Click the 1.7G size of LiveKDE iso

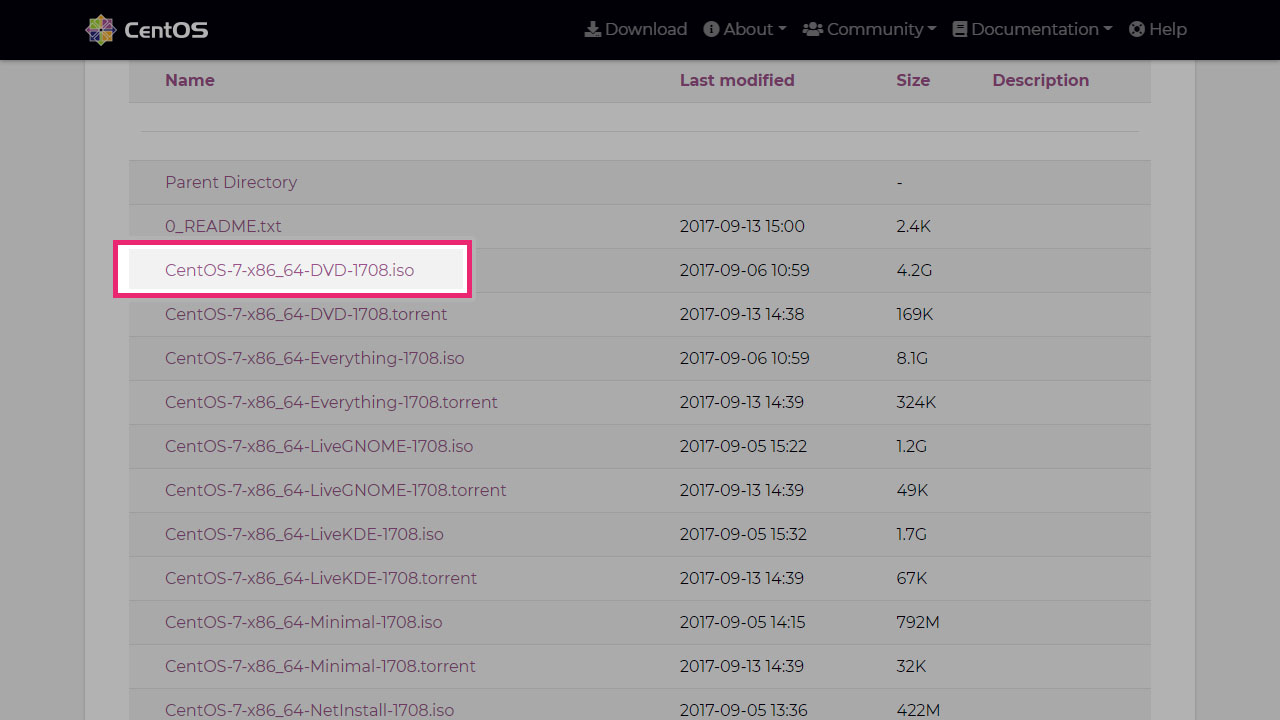click(911, 534)
